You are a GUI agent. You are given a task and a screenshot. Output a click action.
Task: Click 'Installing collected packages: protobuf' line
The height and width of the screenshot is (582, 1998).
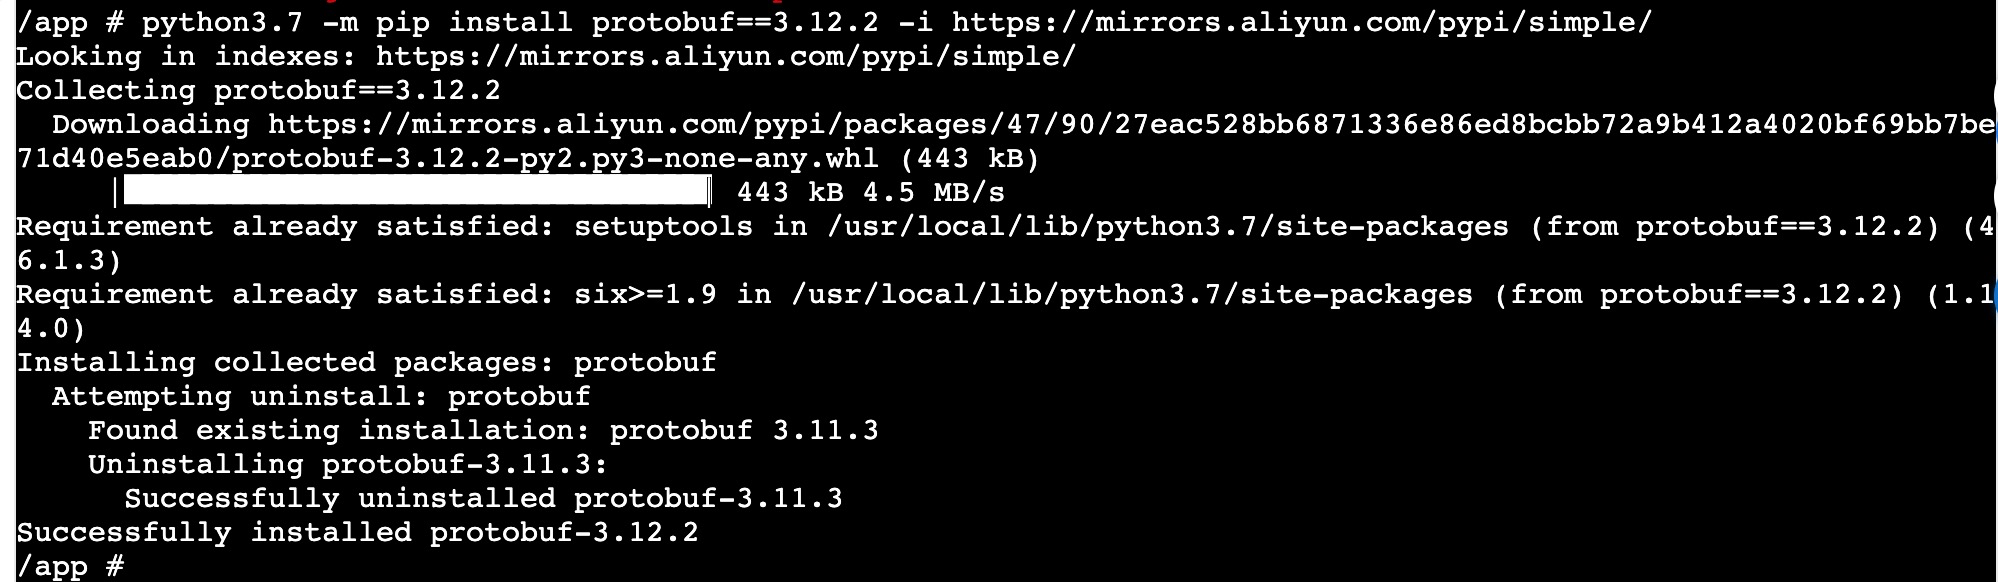point(366,362)
